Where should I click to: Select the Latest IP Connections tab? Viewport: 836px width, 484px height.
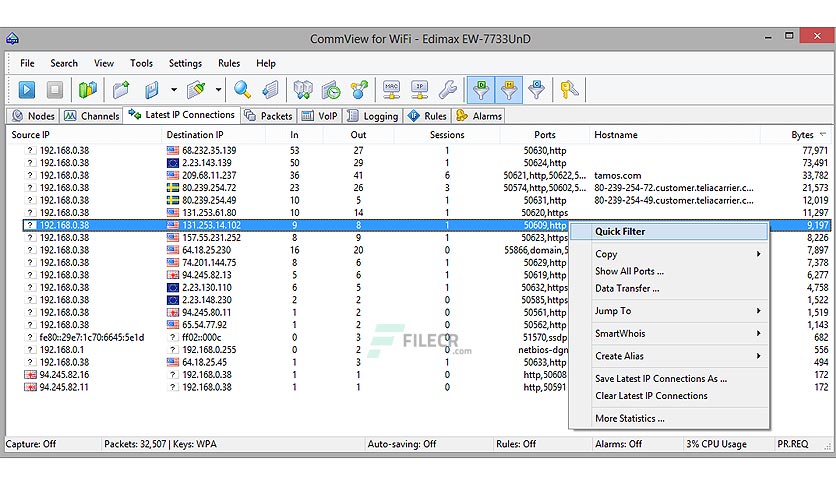point(182,115)
